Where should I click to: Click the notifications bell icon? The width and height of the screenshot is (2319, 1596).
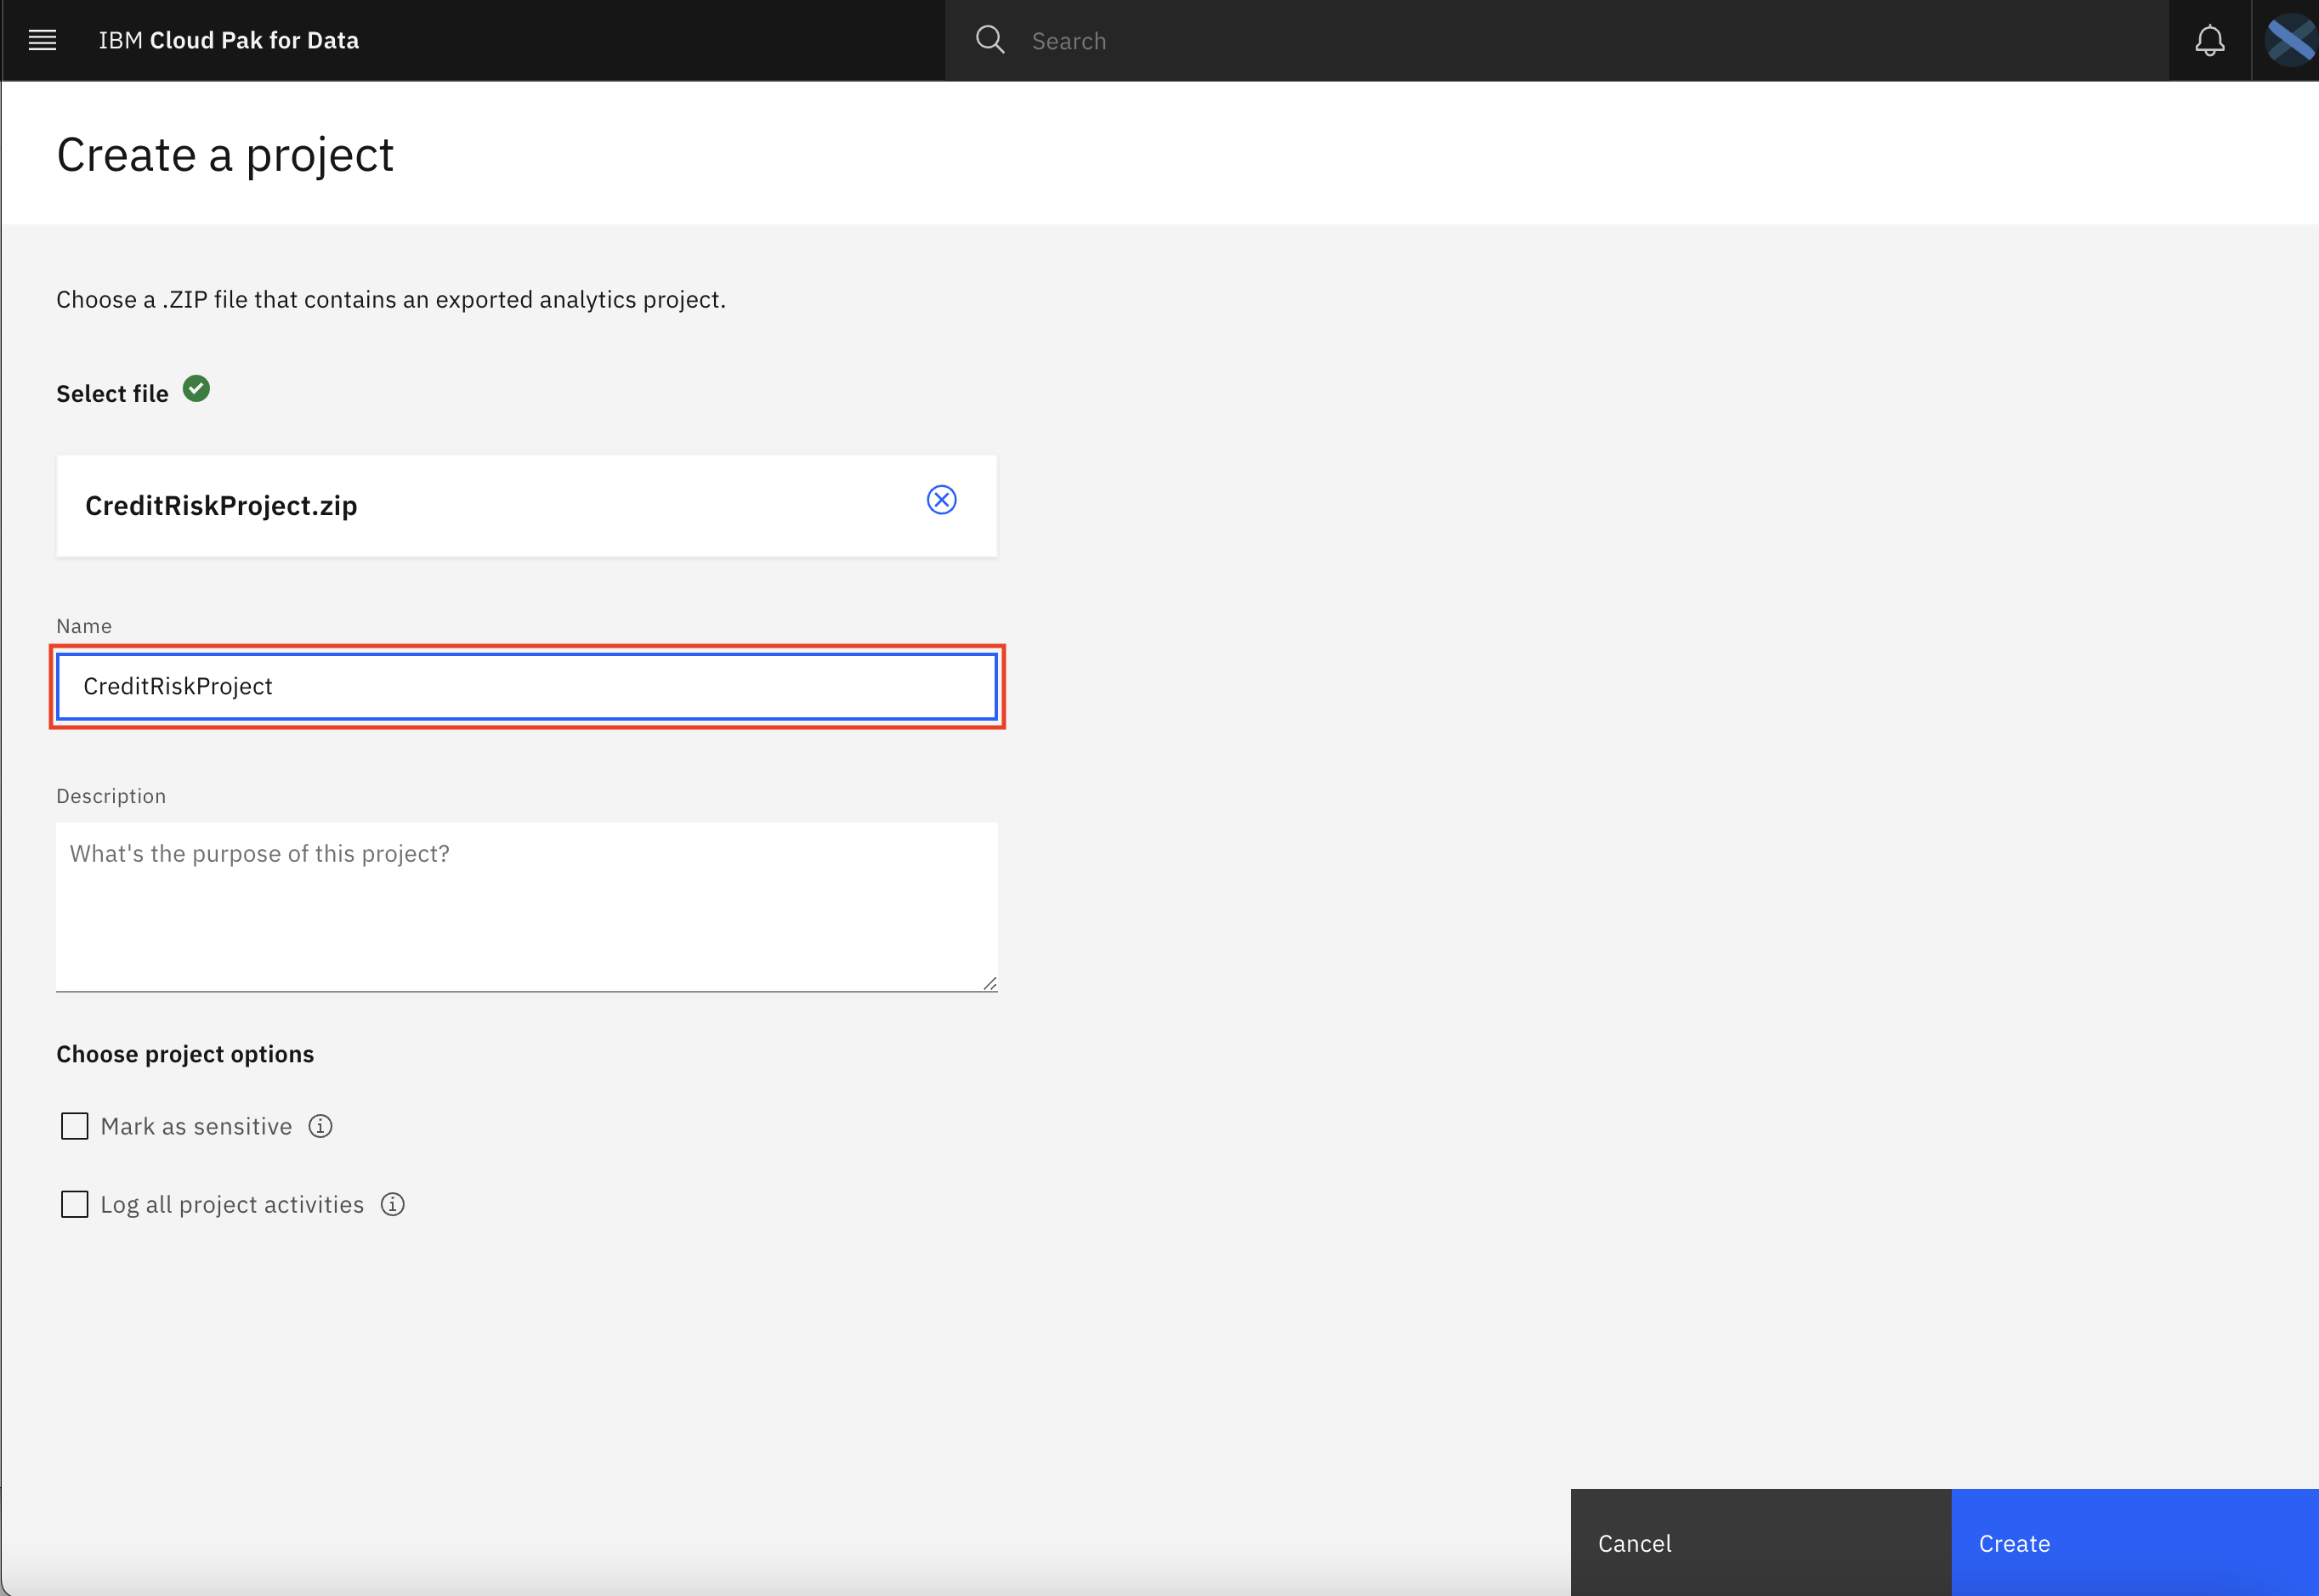(2209, 41)
